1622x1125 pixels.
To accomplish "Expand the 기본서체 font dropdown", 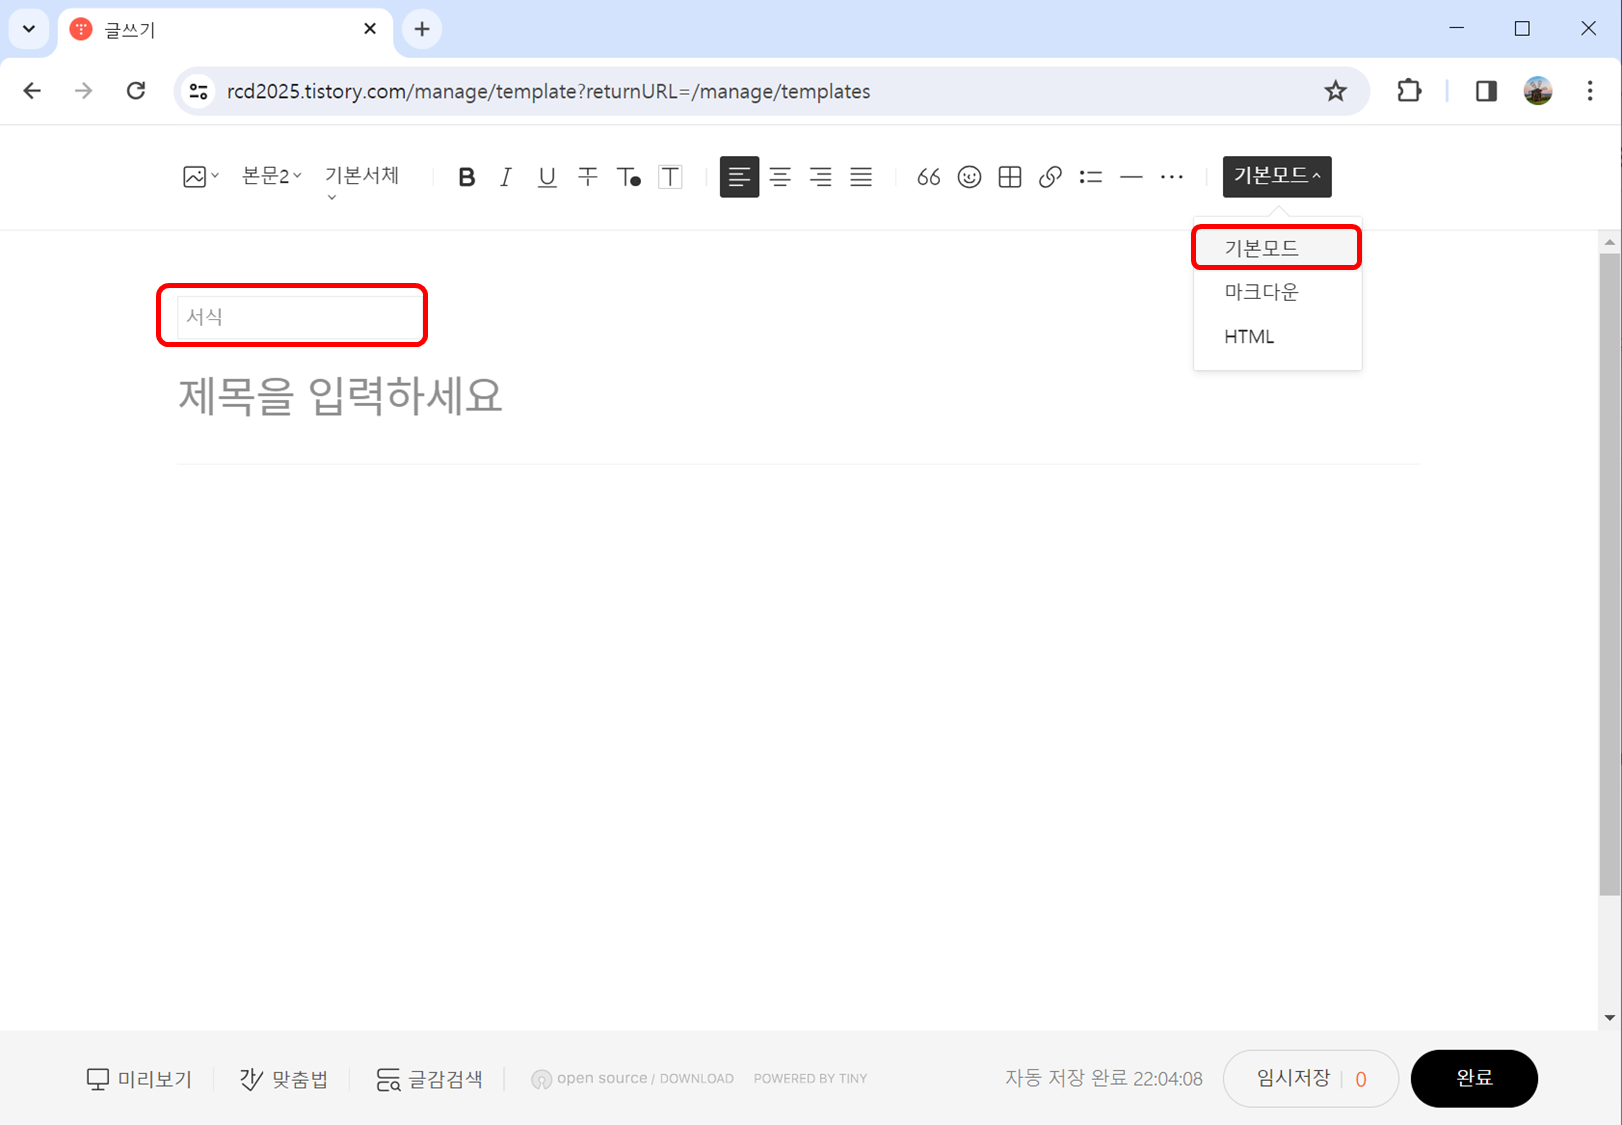I will tap(362, 180).
